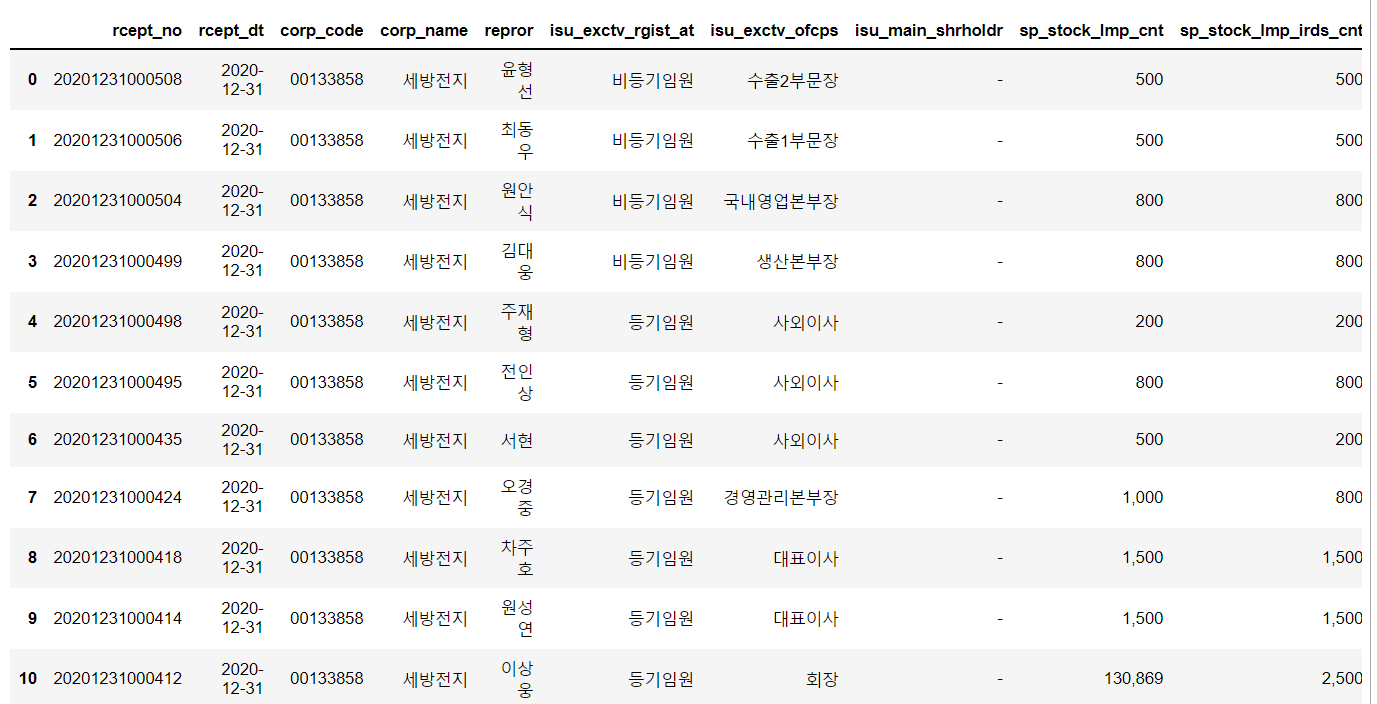The height and width of the screenshot is (704, 1377).
Task: Click row index 0
Action: click(32, 79)
